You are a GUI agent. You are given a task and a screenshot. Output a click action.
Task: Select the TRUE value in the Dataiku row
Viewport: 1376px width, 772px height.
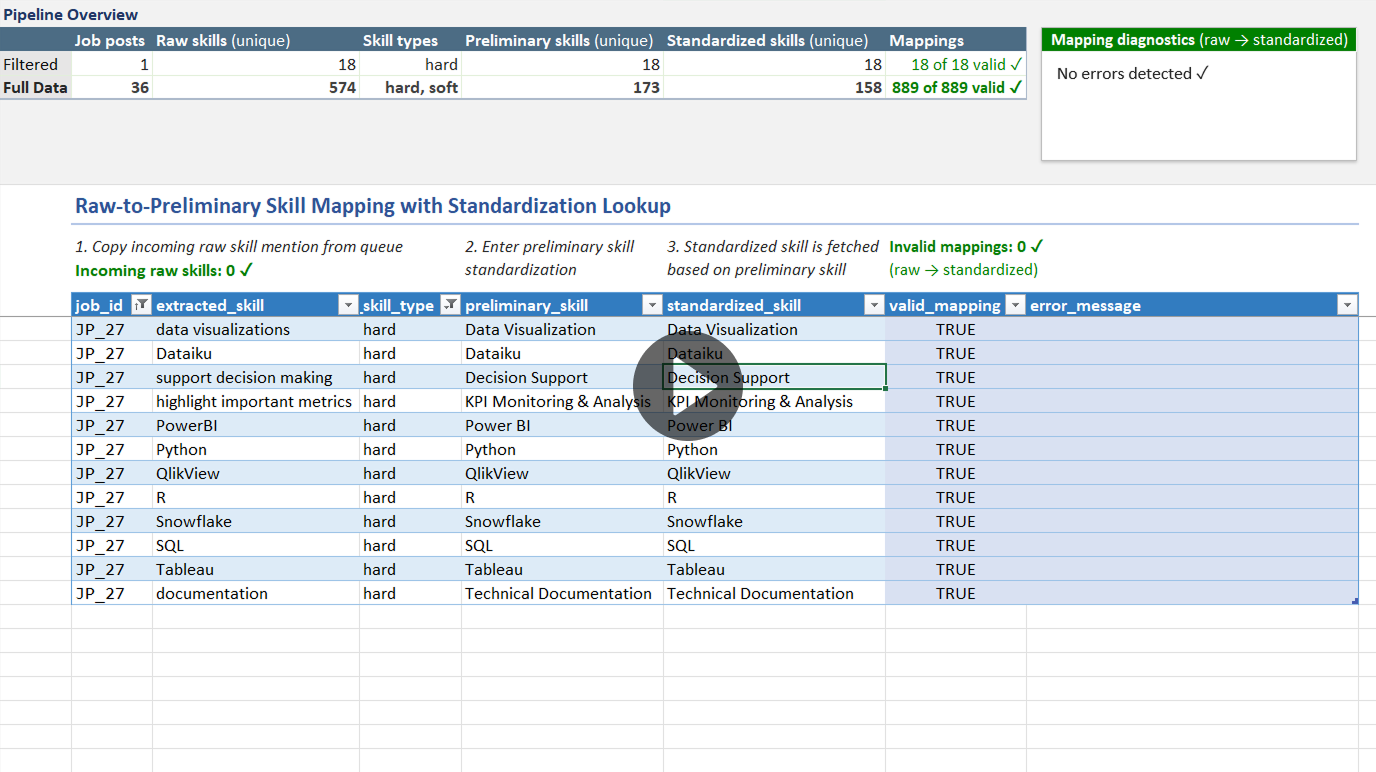(956, 353)
